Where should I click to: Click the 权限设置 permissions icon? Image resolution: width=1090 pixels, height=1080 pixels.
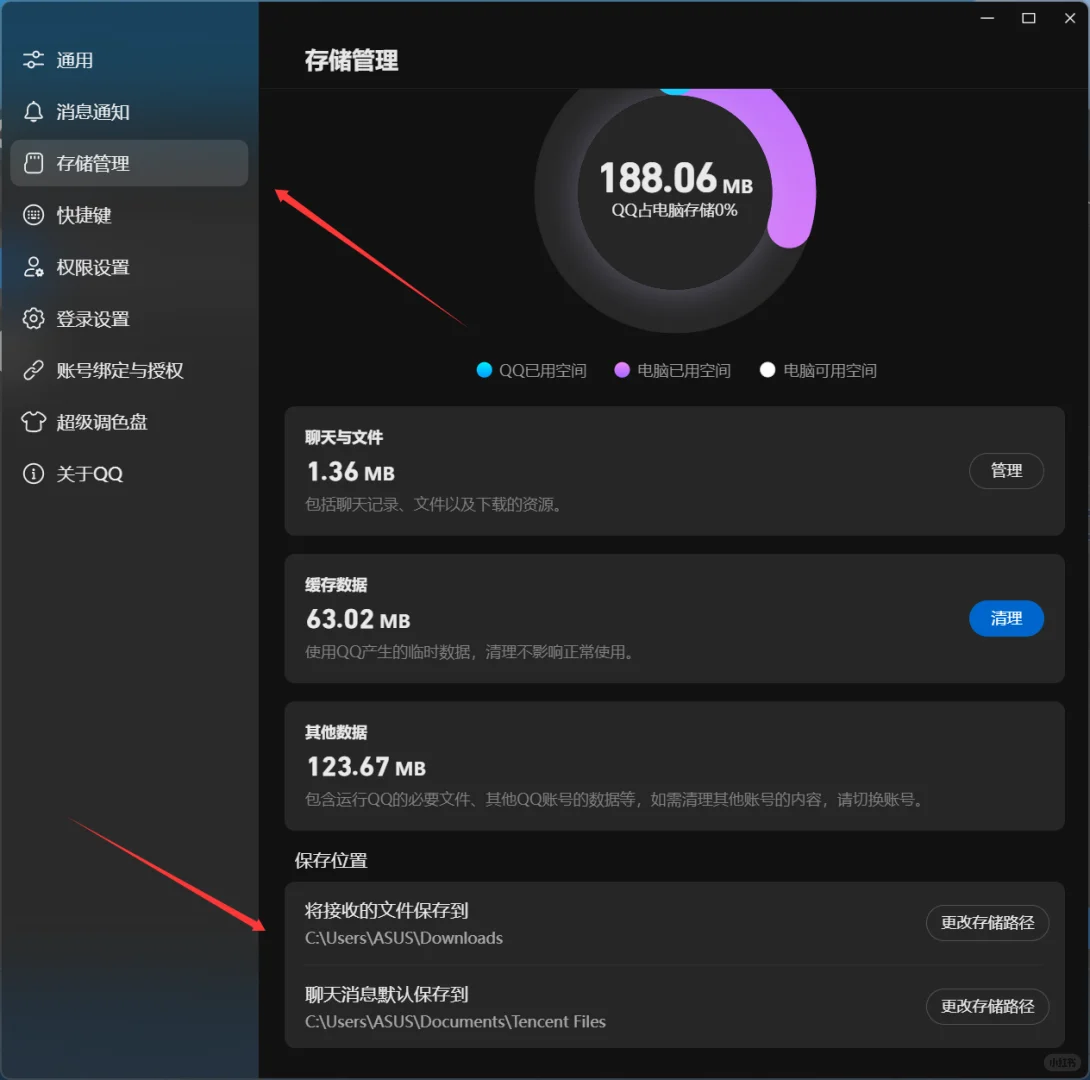click(31, 267)
